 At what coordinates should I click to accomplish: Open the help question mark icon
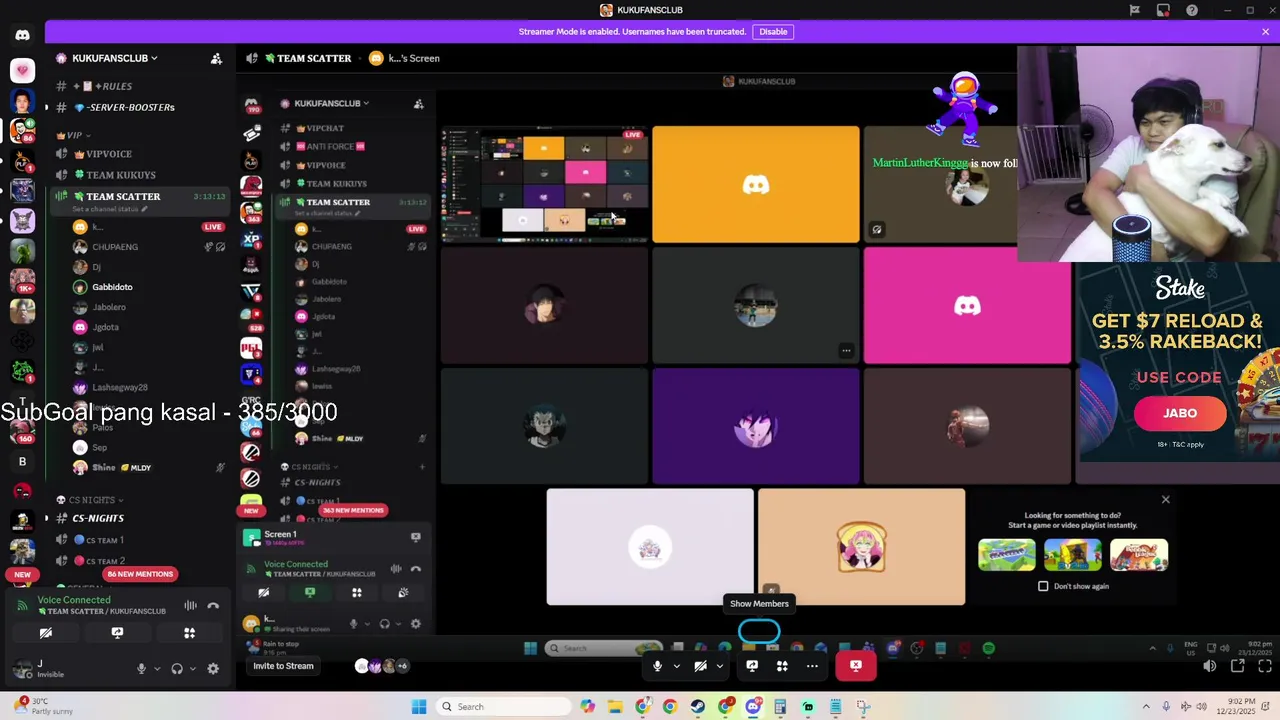click(x=1192, y=10)
